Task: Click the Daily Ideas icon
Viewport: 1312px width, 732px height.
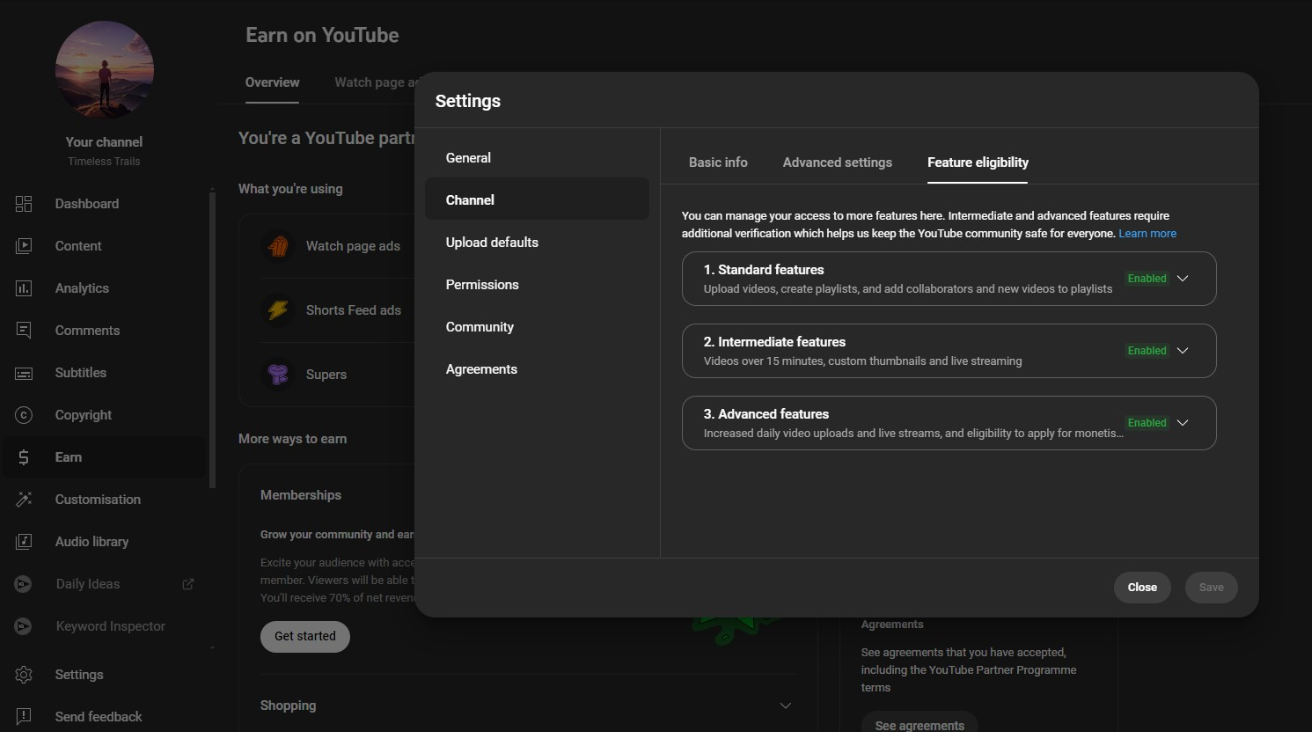Action: [x=23, y=584]
